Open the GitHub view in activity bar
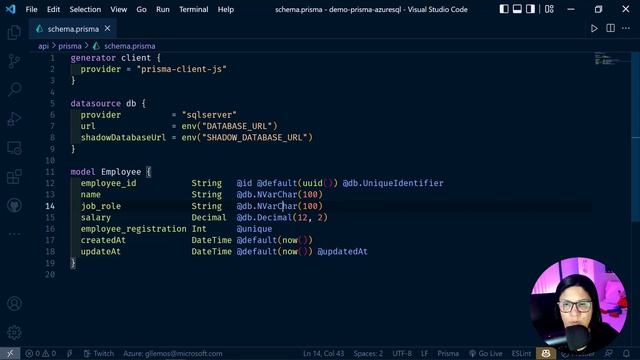 point(14,205)
